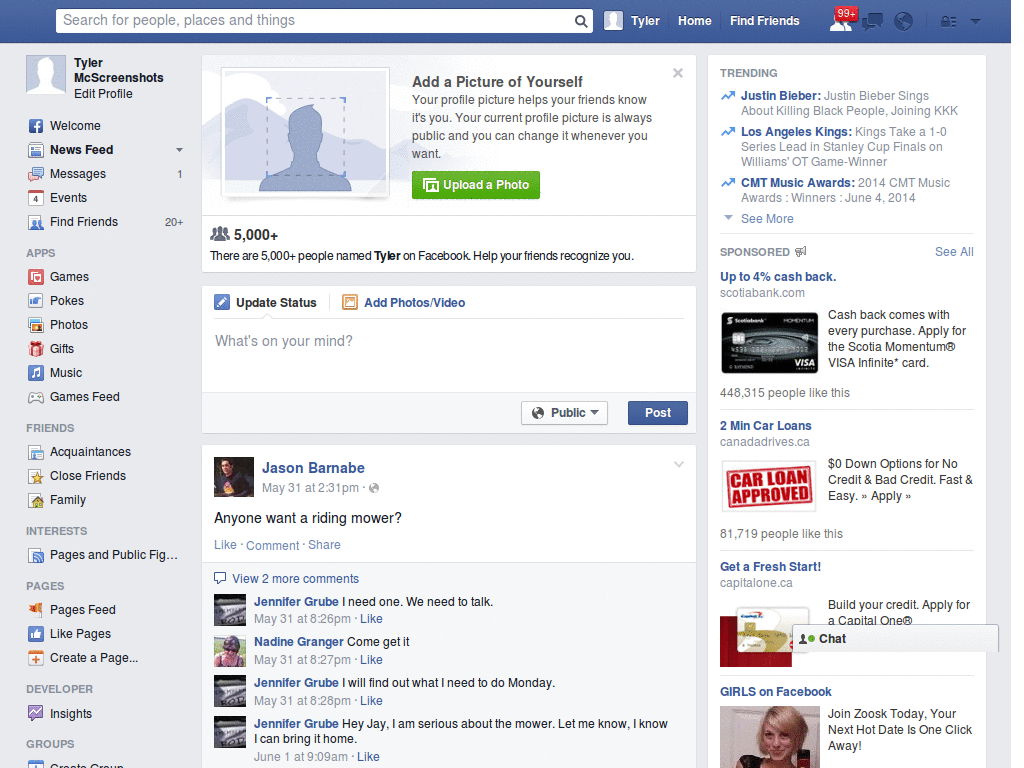Open 2 Min Car Loans ad link
This screenshot has width=1024, height=768.
(x=765, y=426)
